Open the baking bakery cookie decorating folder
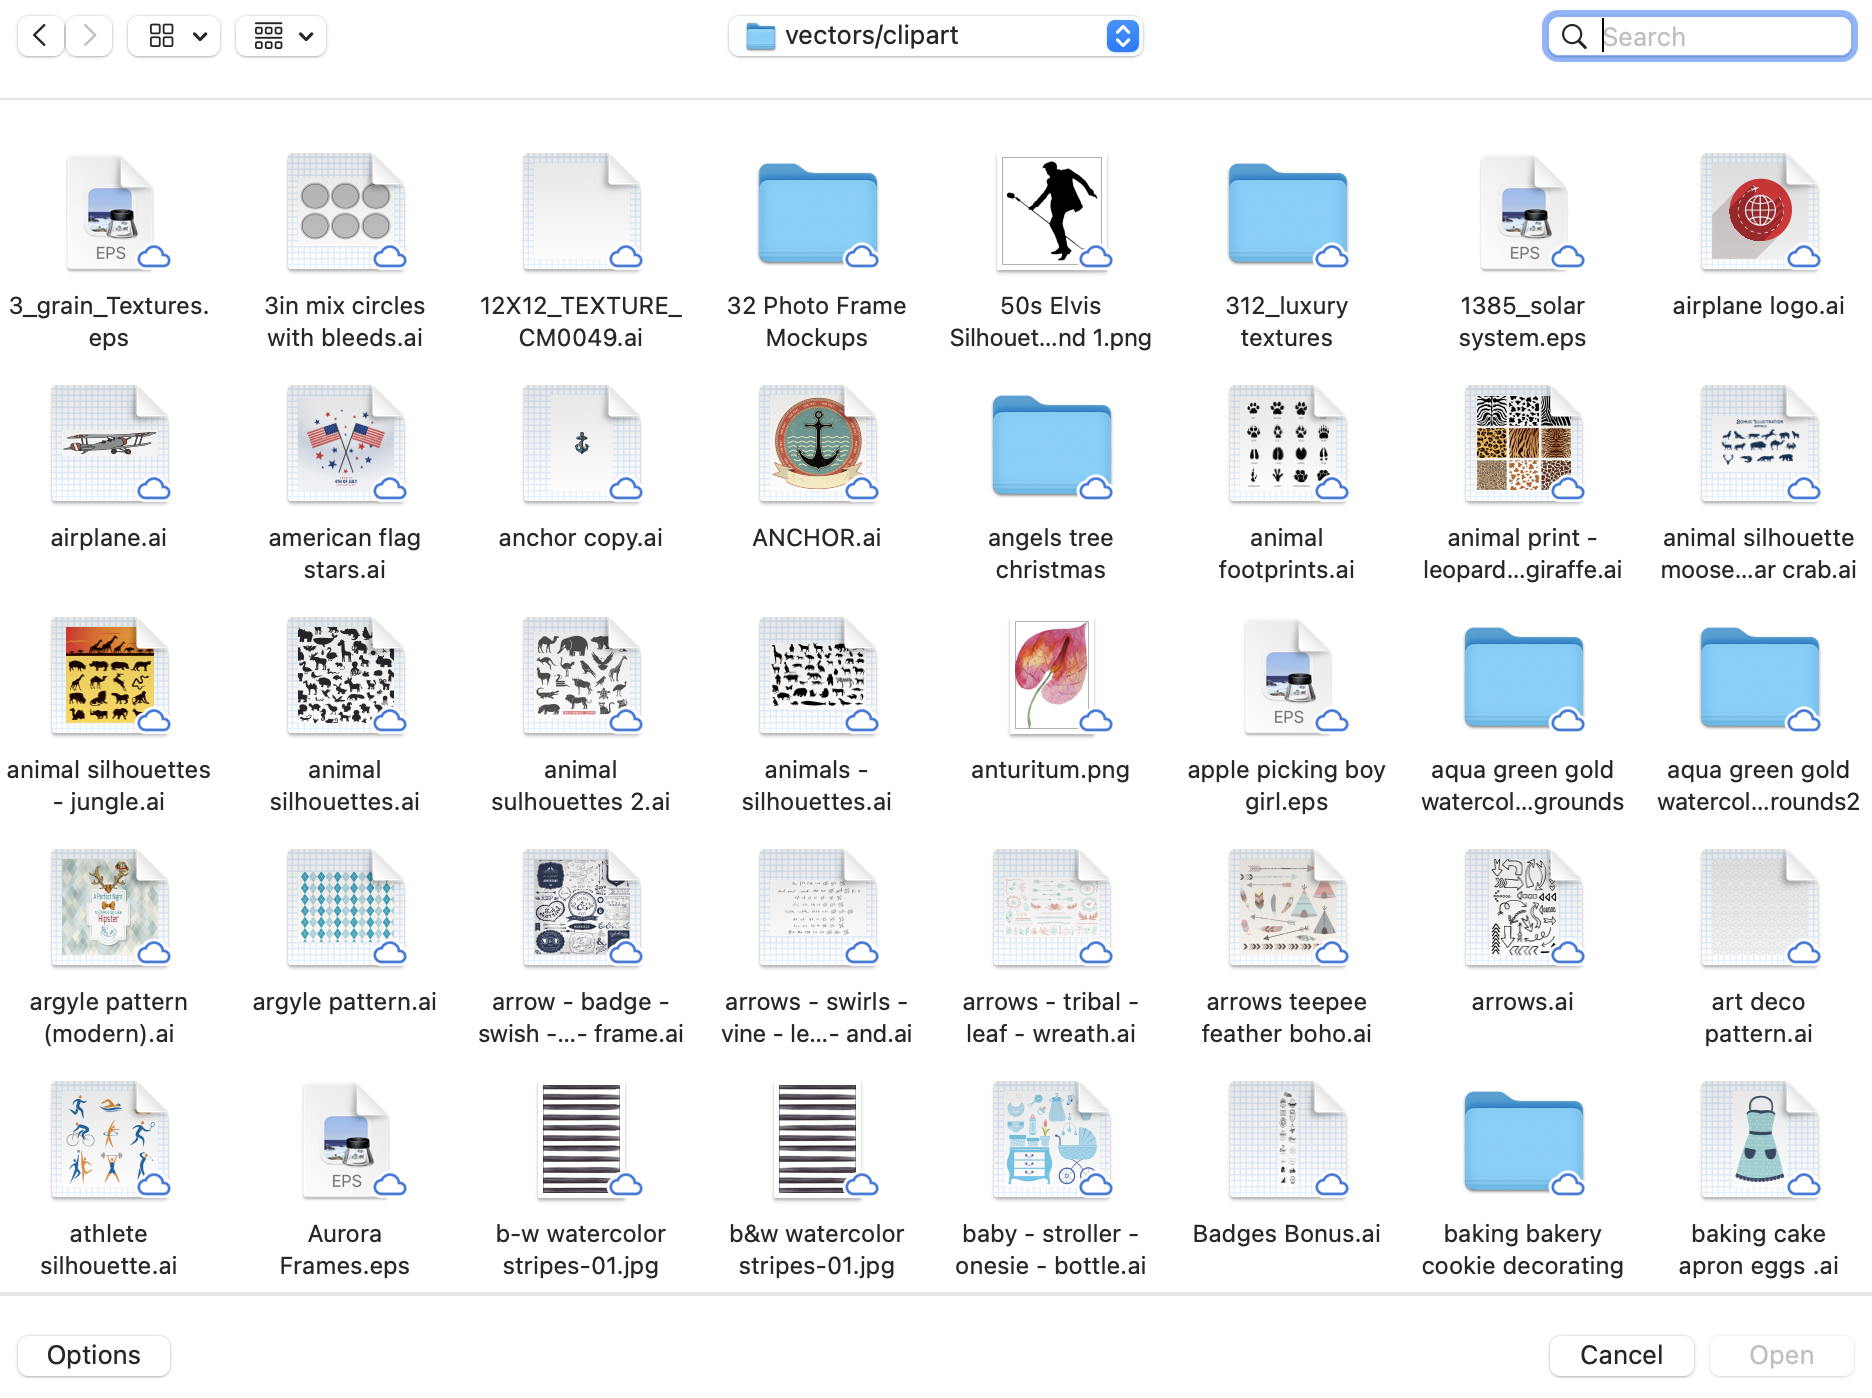 tap(1521, 1140)
